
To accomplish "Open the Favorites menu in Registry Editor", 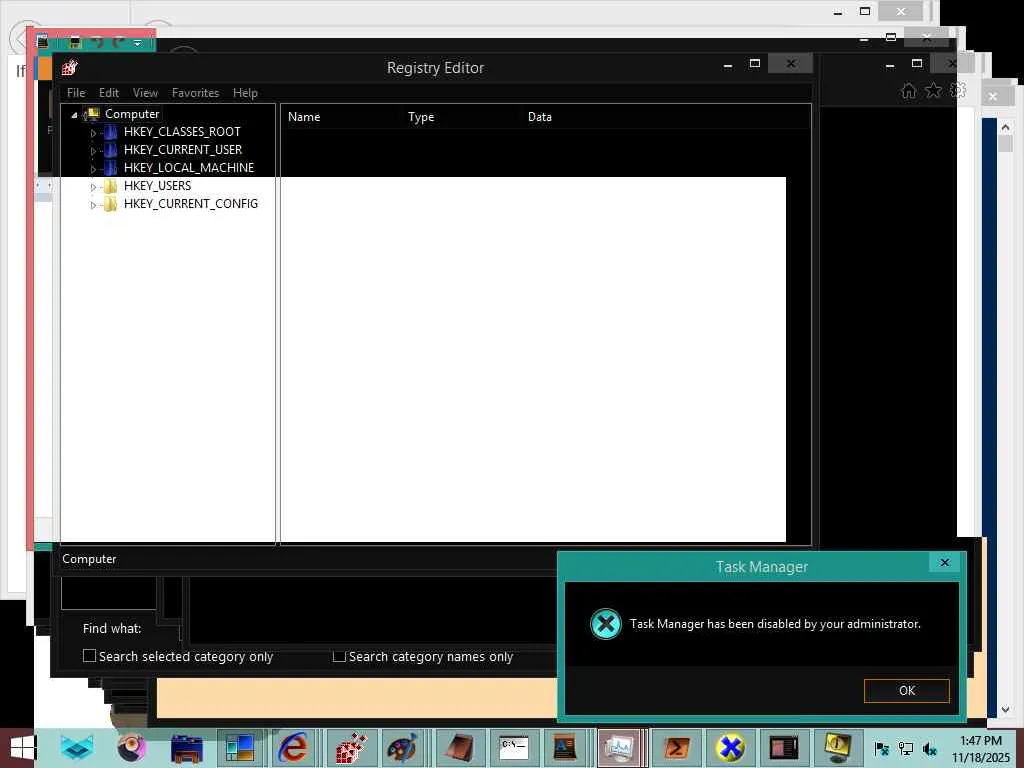I will pyautogui.click(x=195, y=93).
